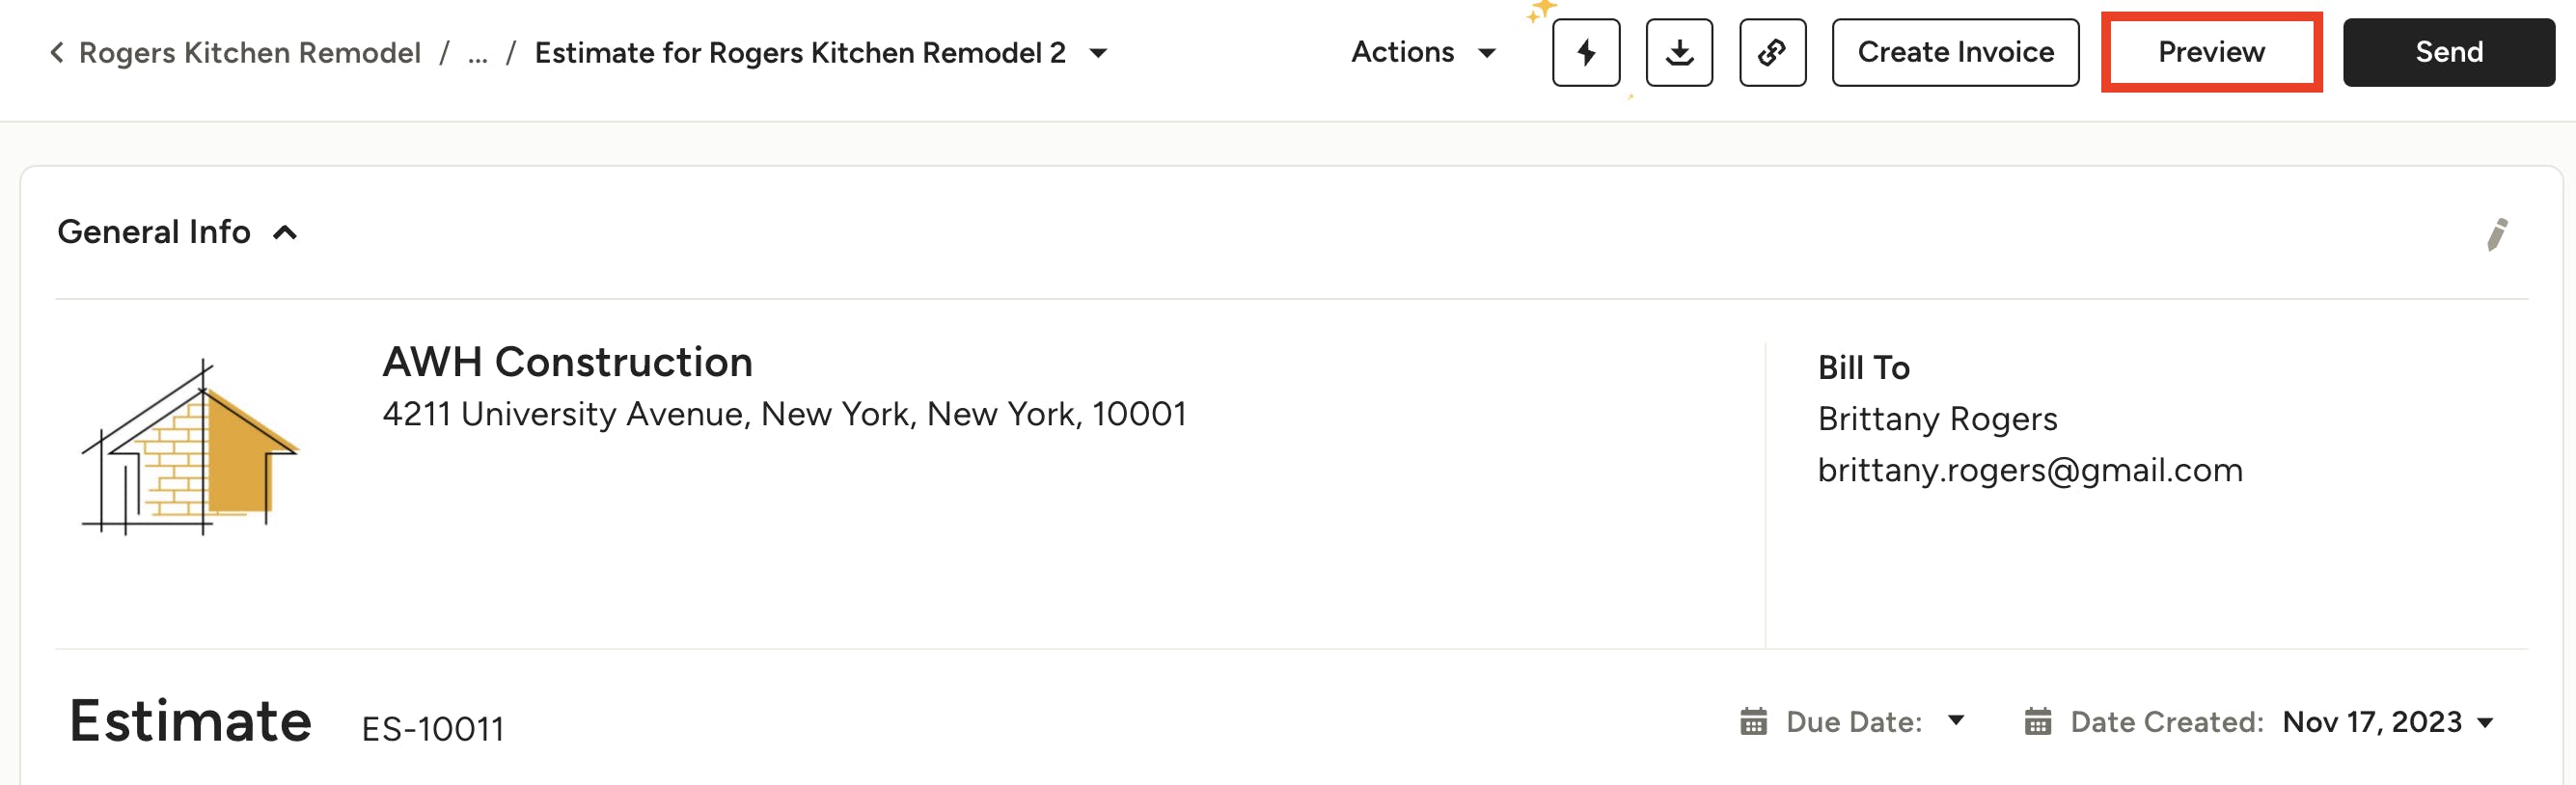Expand the estimate title dropdown arrow

(1098, 53)
